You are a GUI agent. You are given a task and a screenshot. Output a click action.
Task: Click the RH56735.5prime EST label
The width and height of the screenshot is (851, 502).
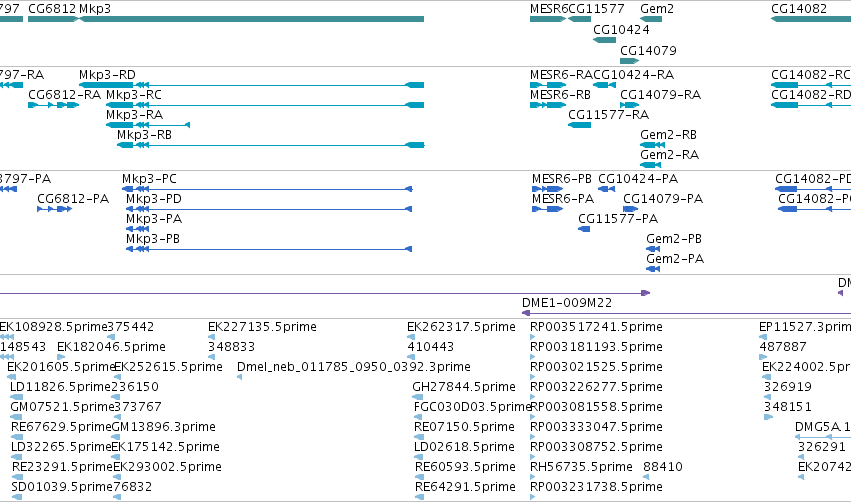point(581,466)
